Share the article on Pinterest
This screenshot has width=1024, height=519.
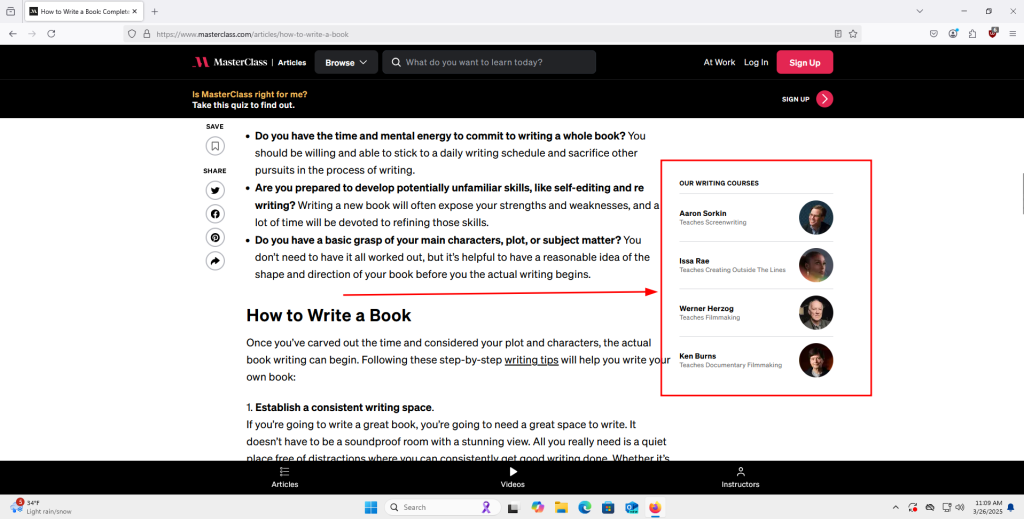coord(215,237)
